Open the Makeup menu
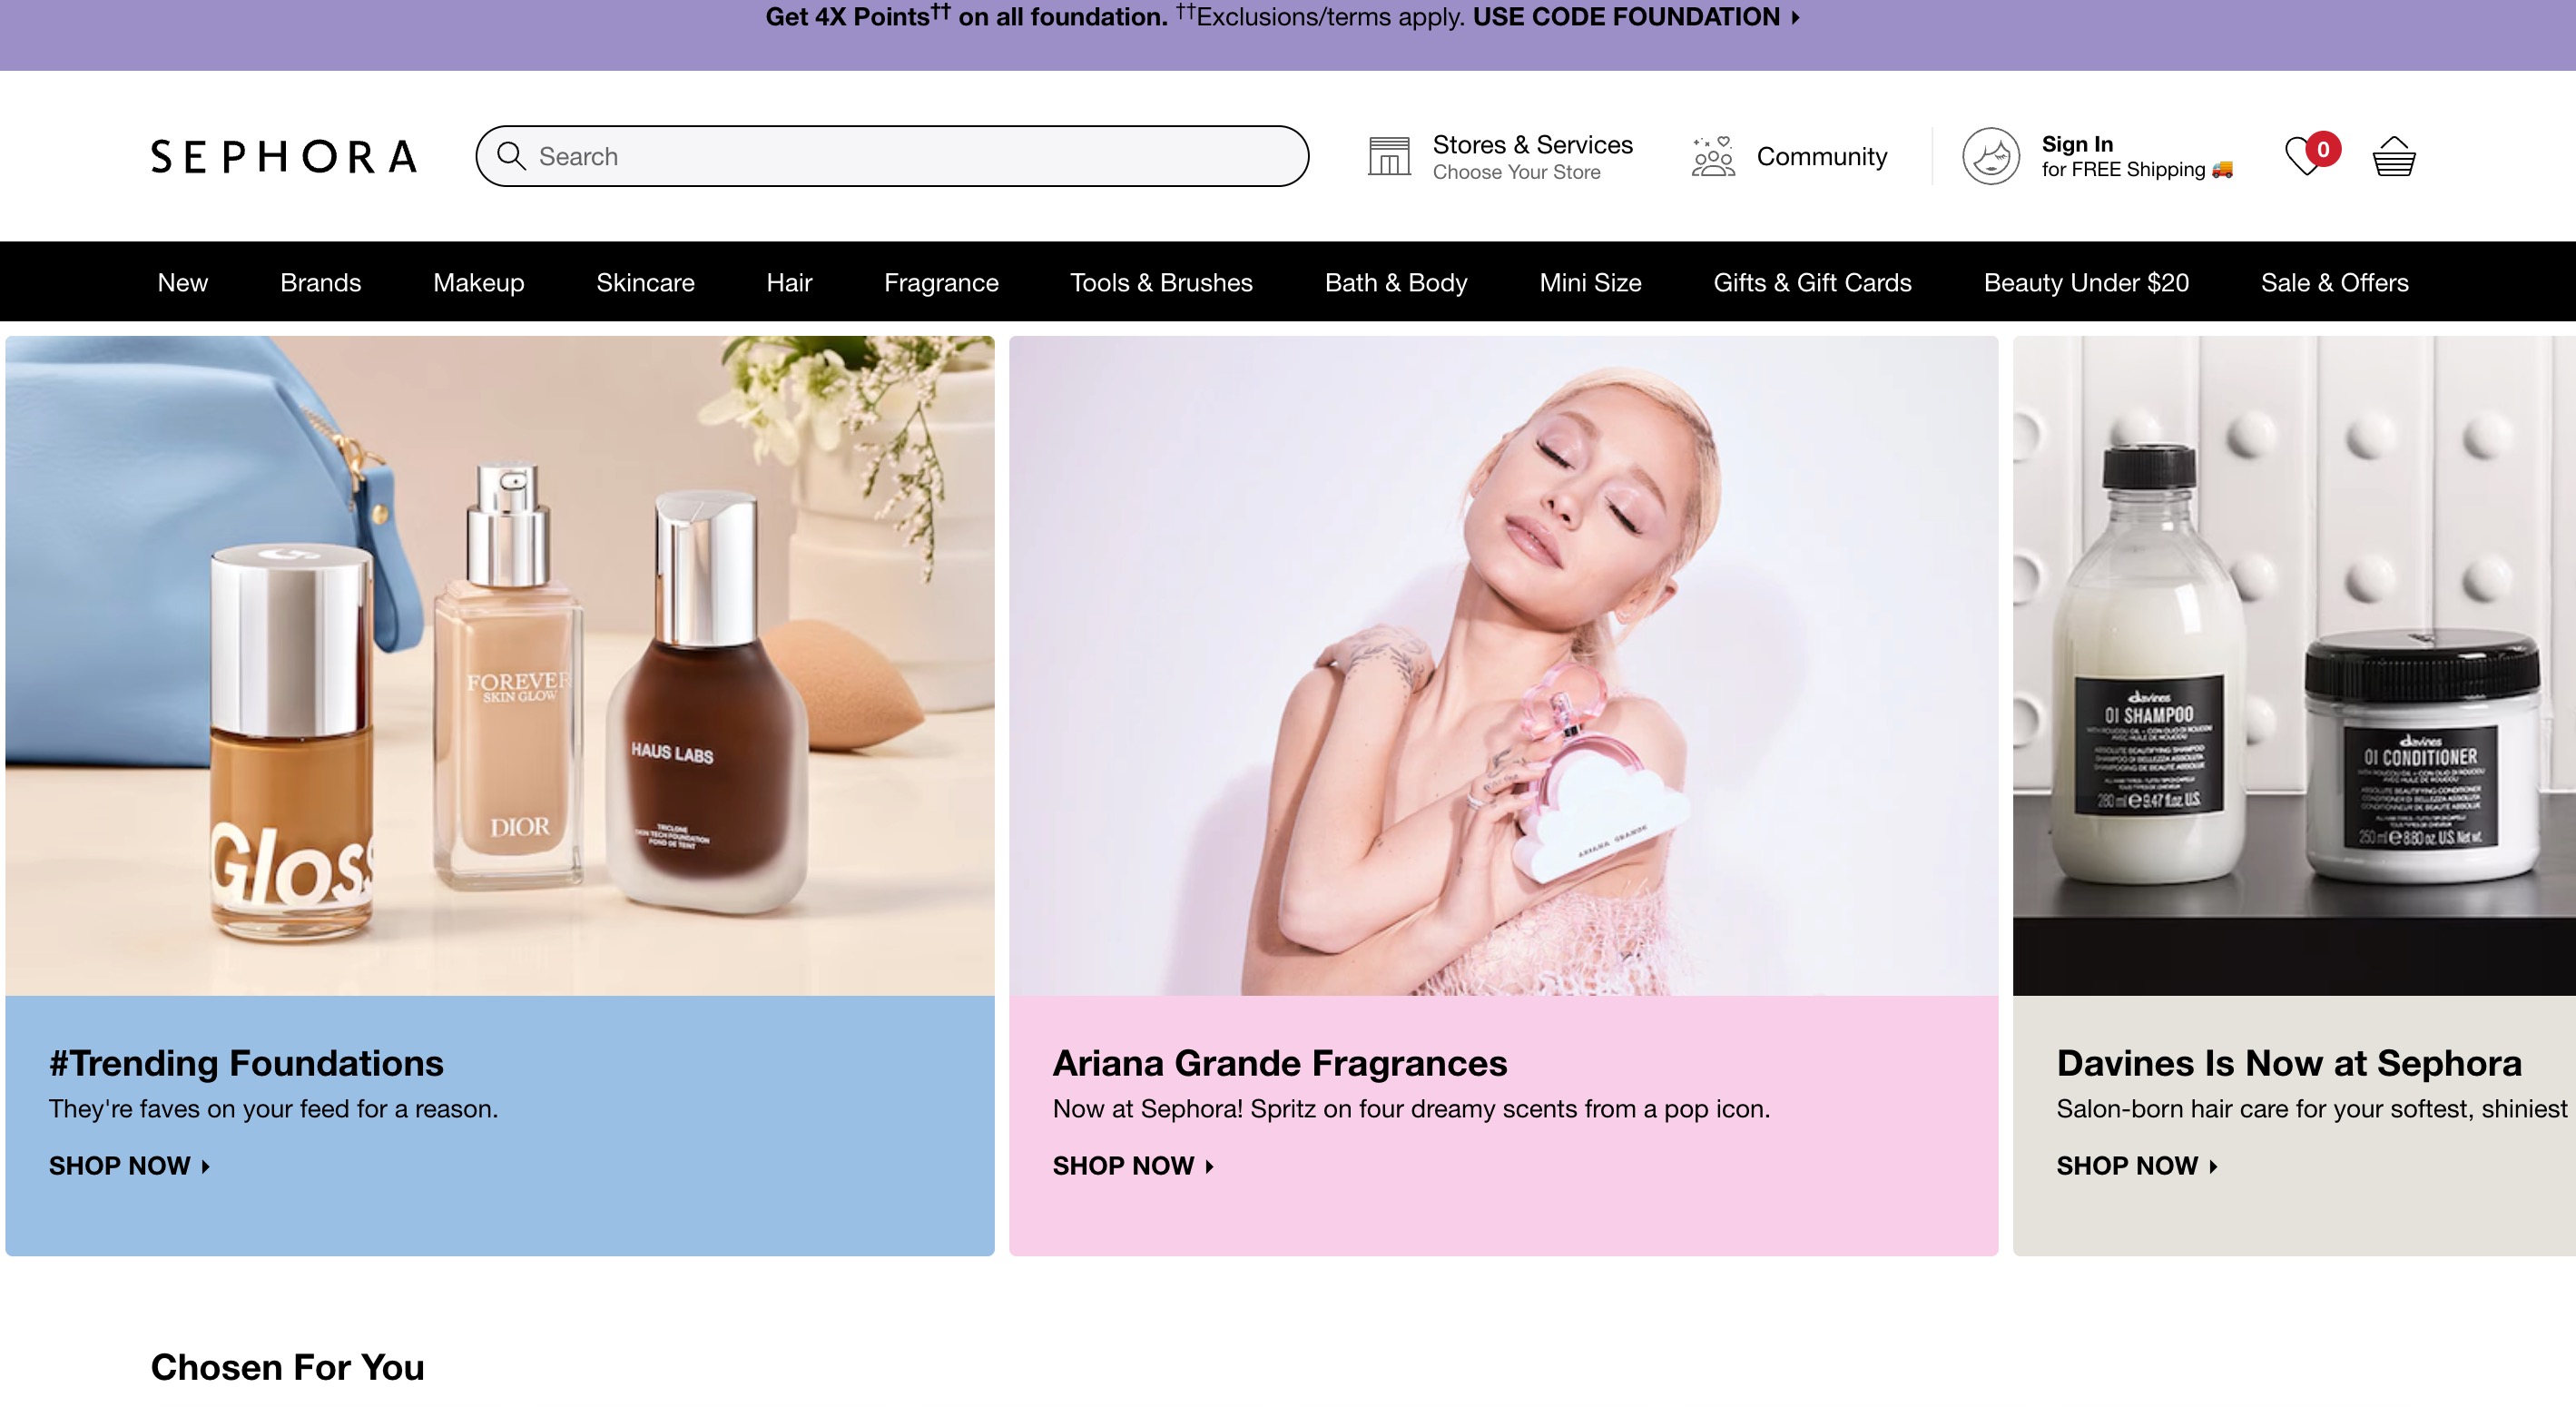 [x=478, y=282]
